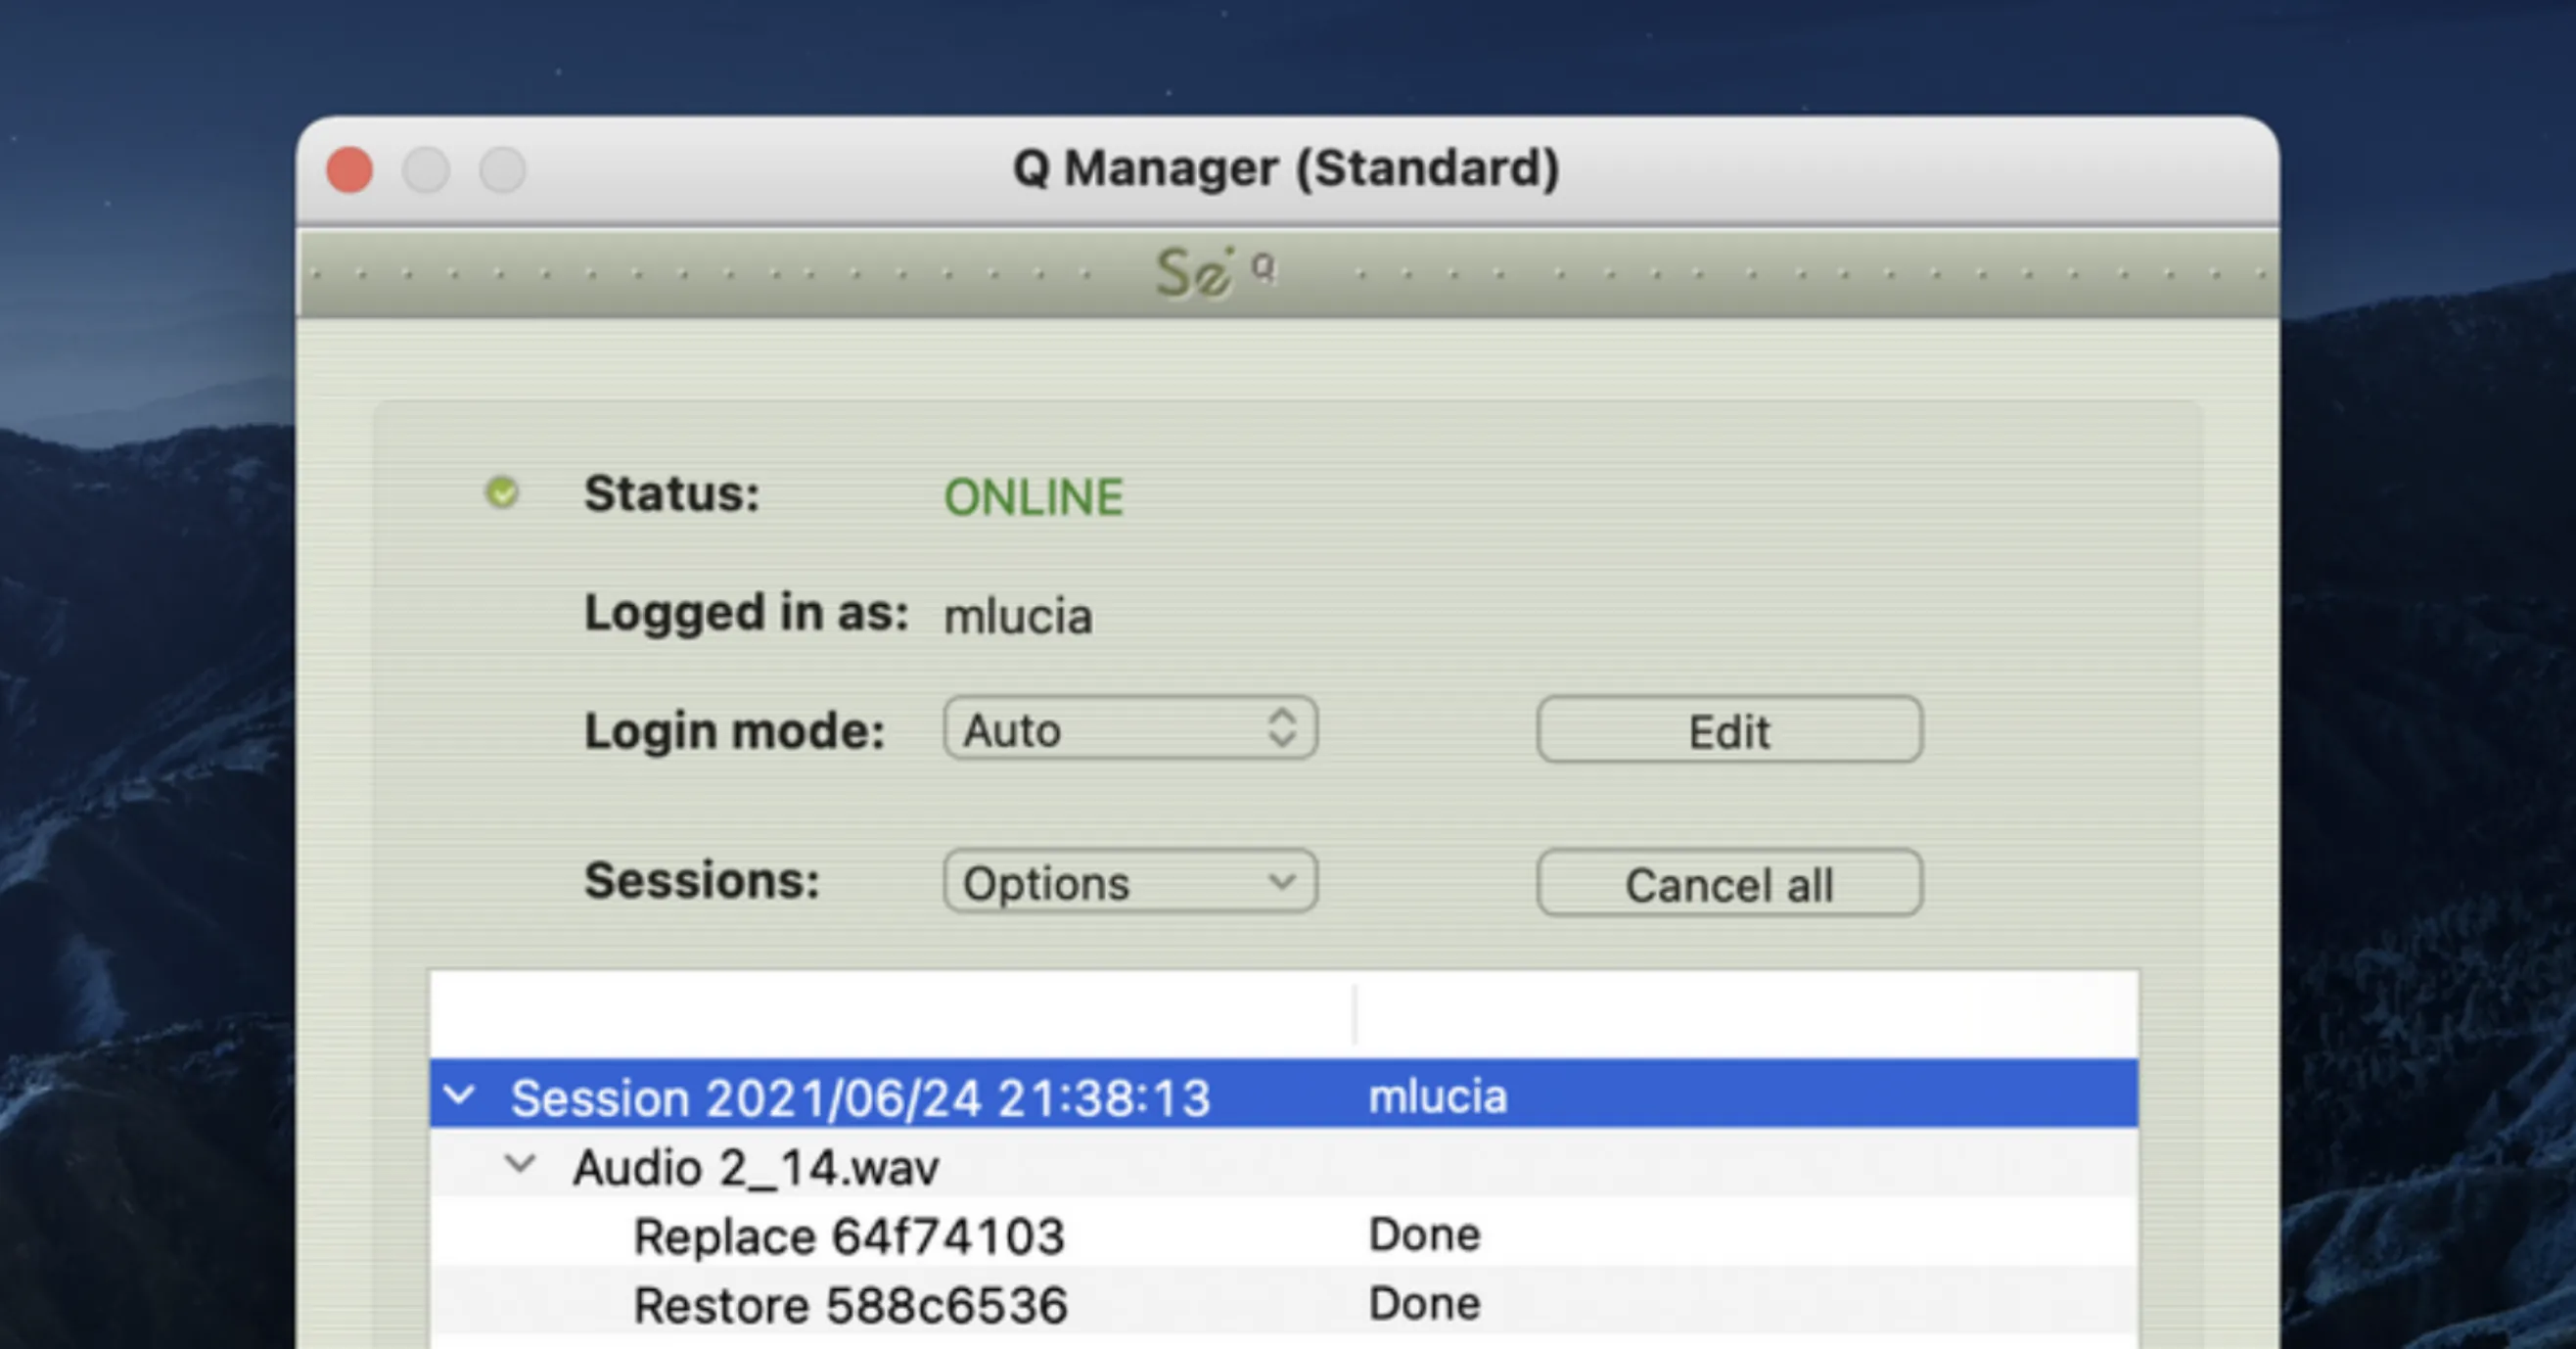Viewport: 2576px width, 1349px height.
Task: Open the Sessions Options dropdown
Action: (x=1130, y=881)
